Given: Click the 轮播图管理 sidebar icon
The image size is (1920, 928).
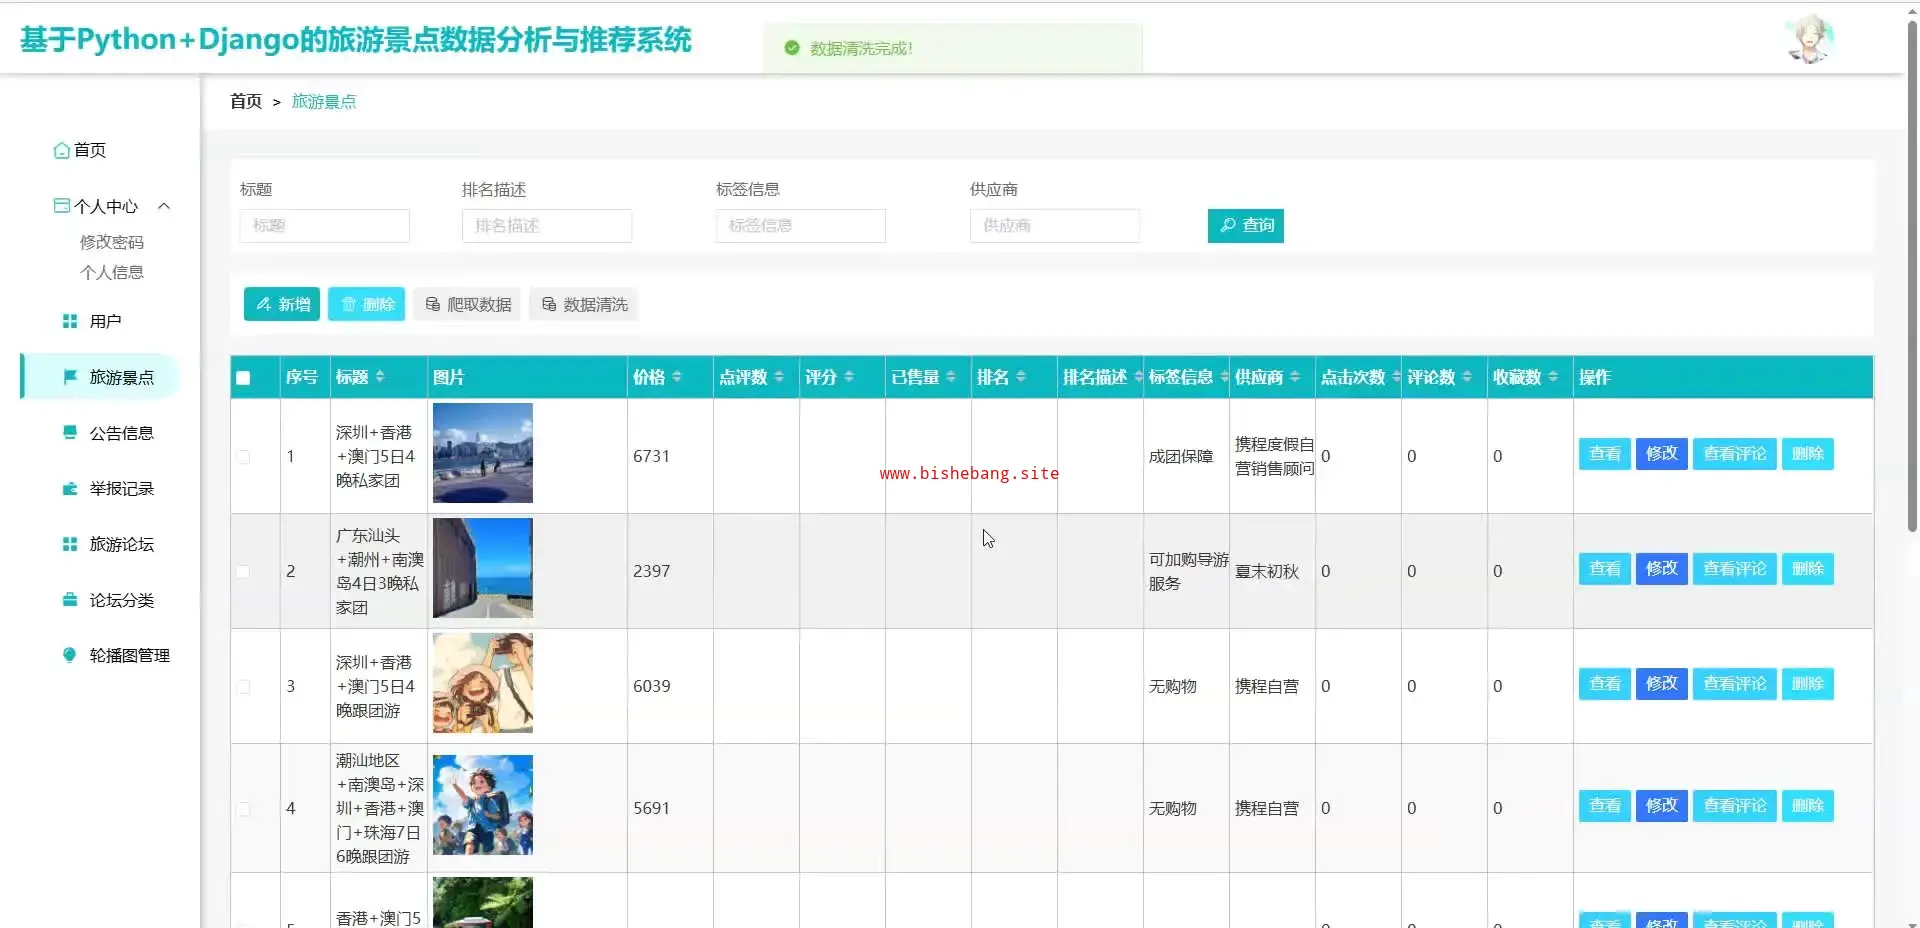Looking at the screenshot, I should point(69,655).
